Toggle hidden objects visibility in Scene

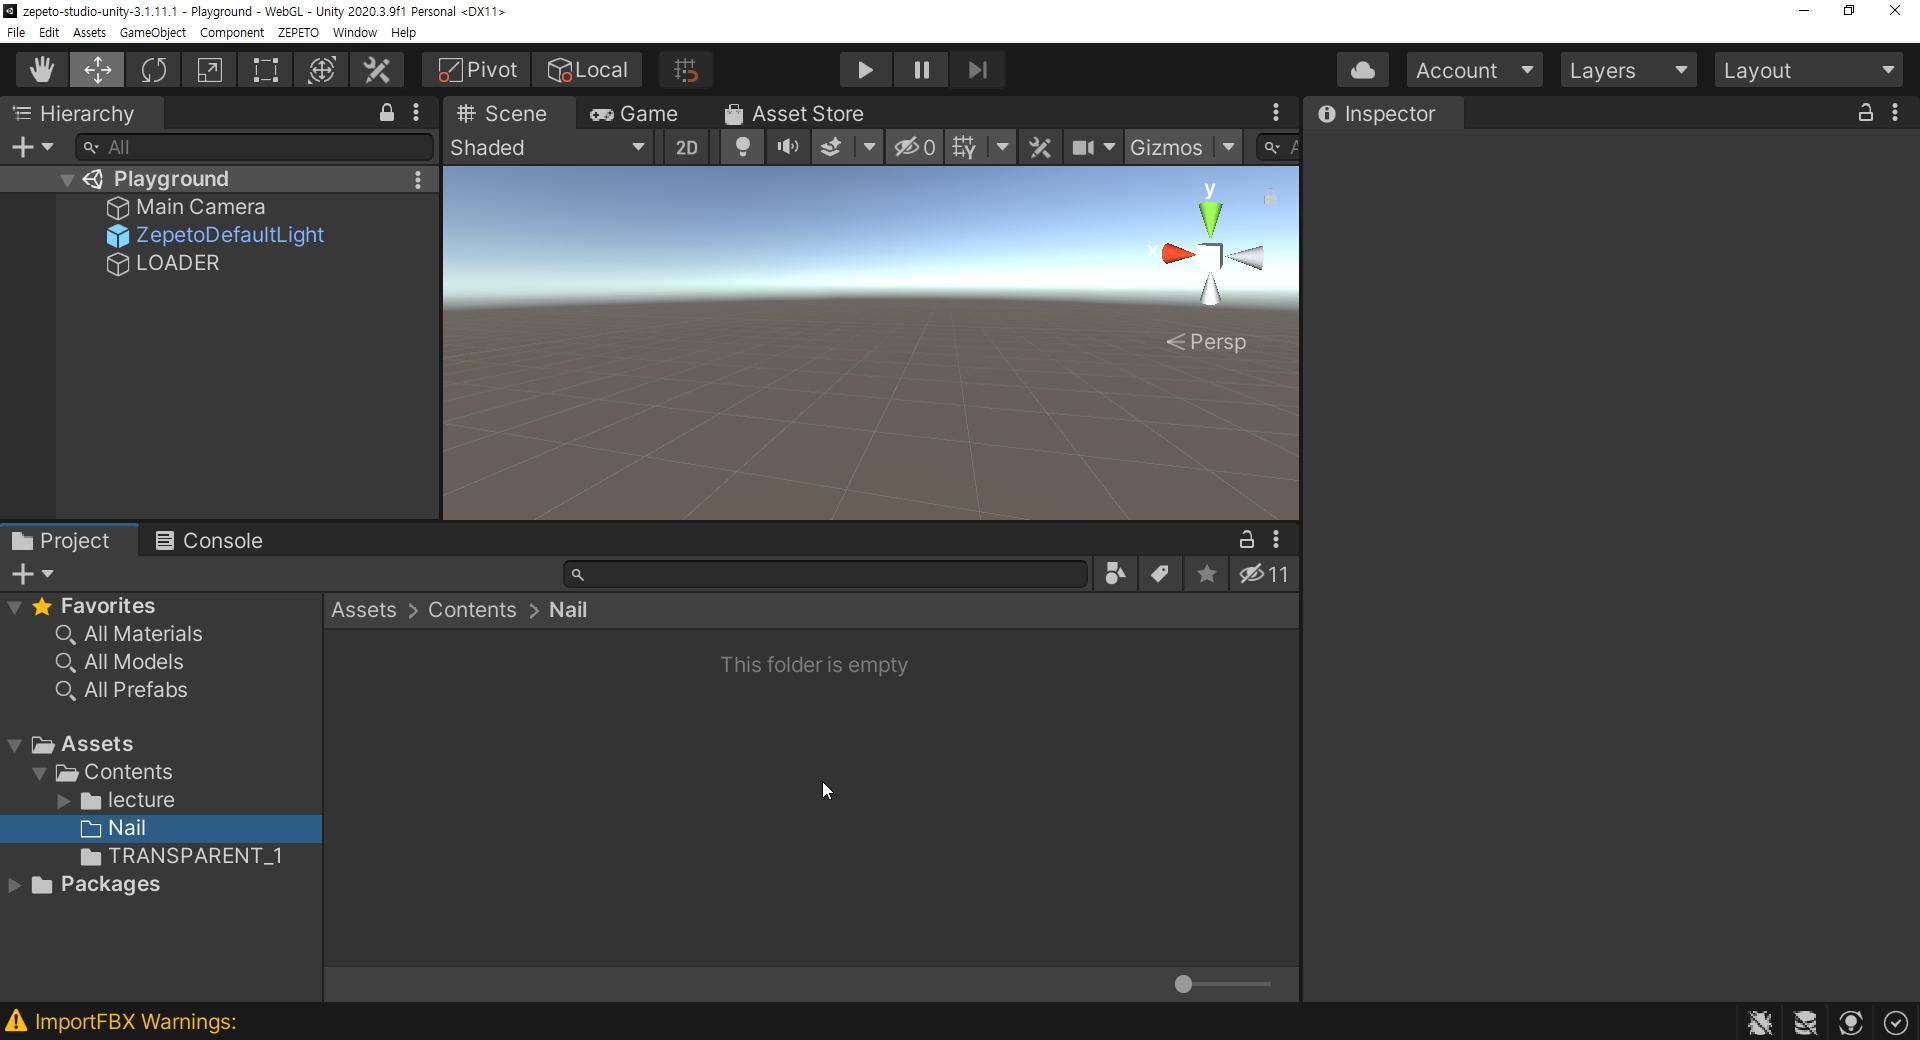click(914, 147)
